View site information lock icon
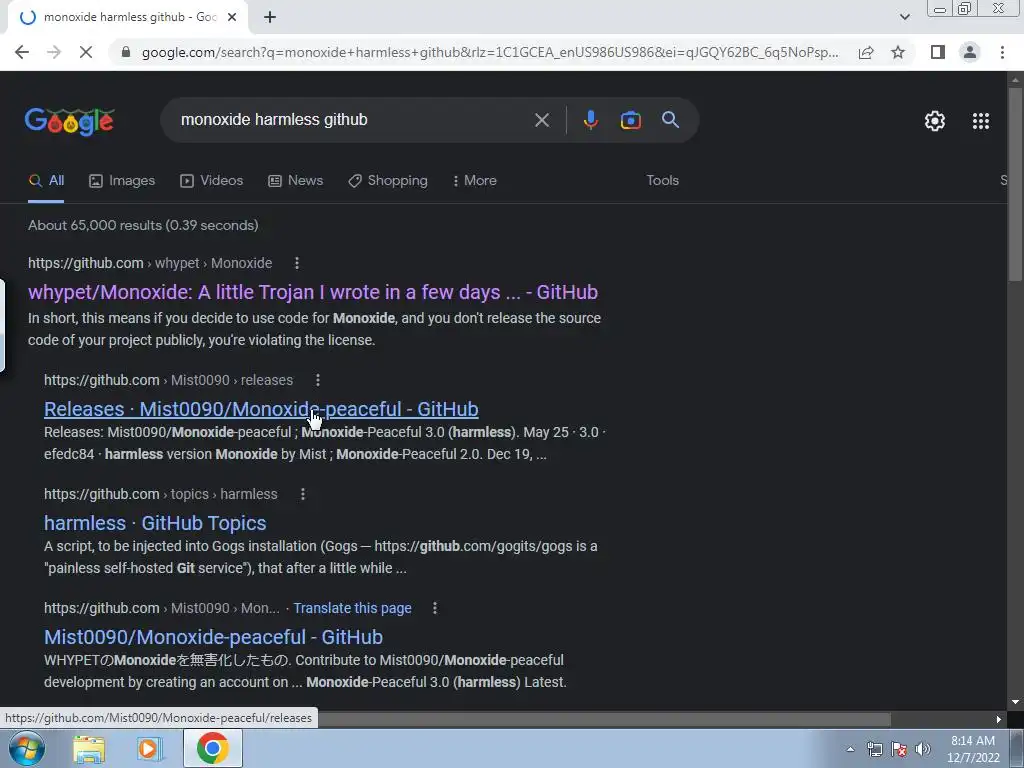Viewport: 1024px width, 768px height. [126, 52]
